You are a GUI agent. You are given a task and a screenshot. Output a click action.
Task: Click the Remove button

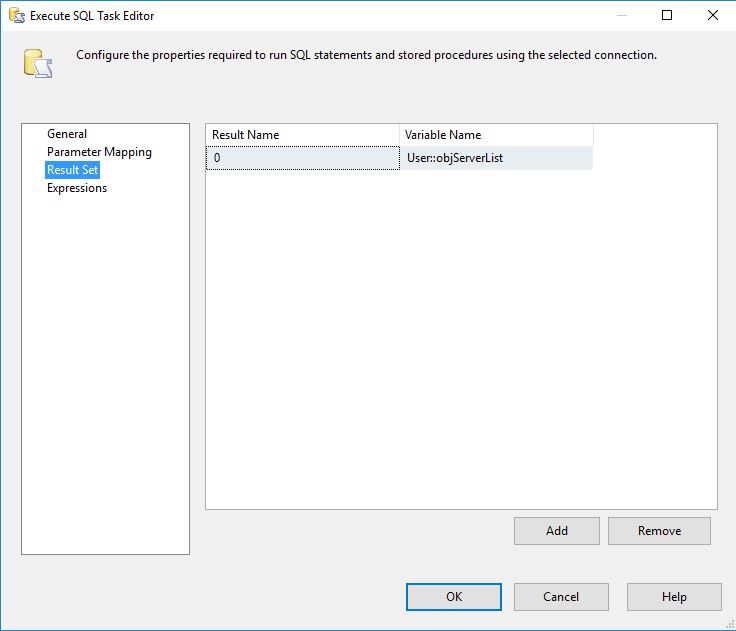659,531
